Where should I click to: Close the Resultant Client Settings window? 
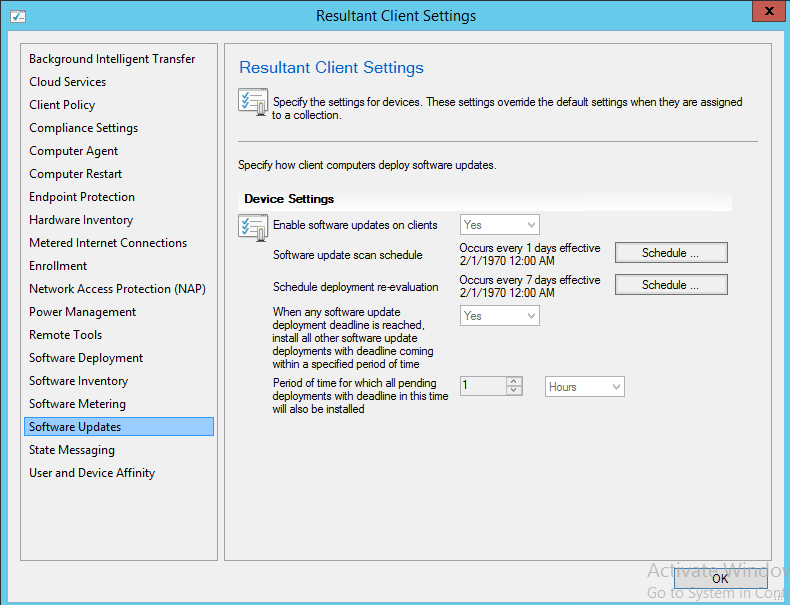[765, 12]
